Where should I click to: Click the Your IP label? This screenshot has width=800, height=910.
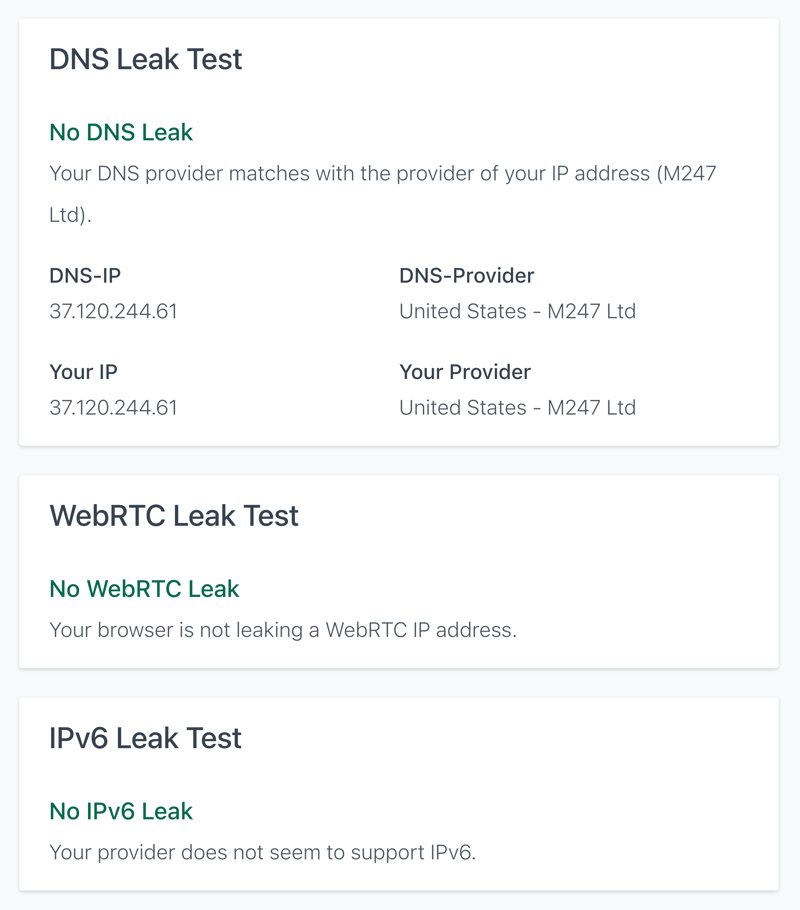84,371
